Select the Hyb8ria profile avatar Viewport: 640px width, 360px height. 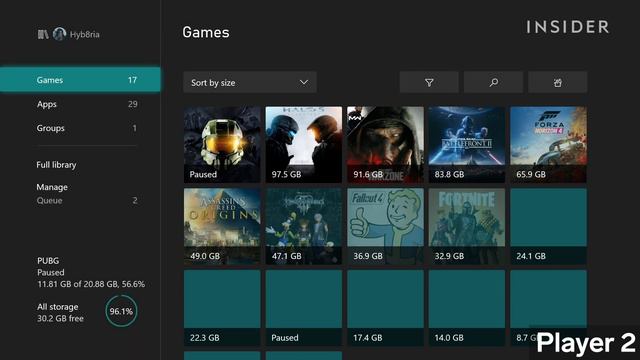click(x=60, y=34)
